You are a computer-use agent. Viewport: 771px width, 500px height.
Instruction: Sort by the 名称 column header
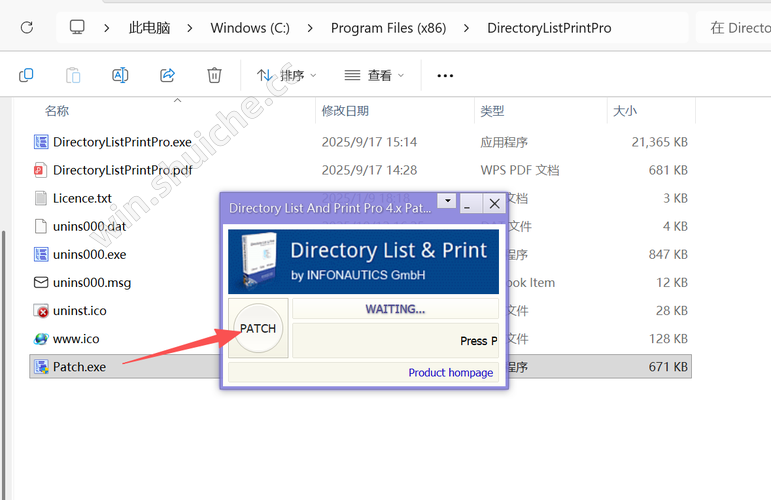(57, 110)
